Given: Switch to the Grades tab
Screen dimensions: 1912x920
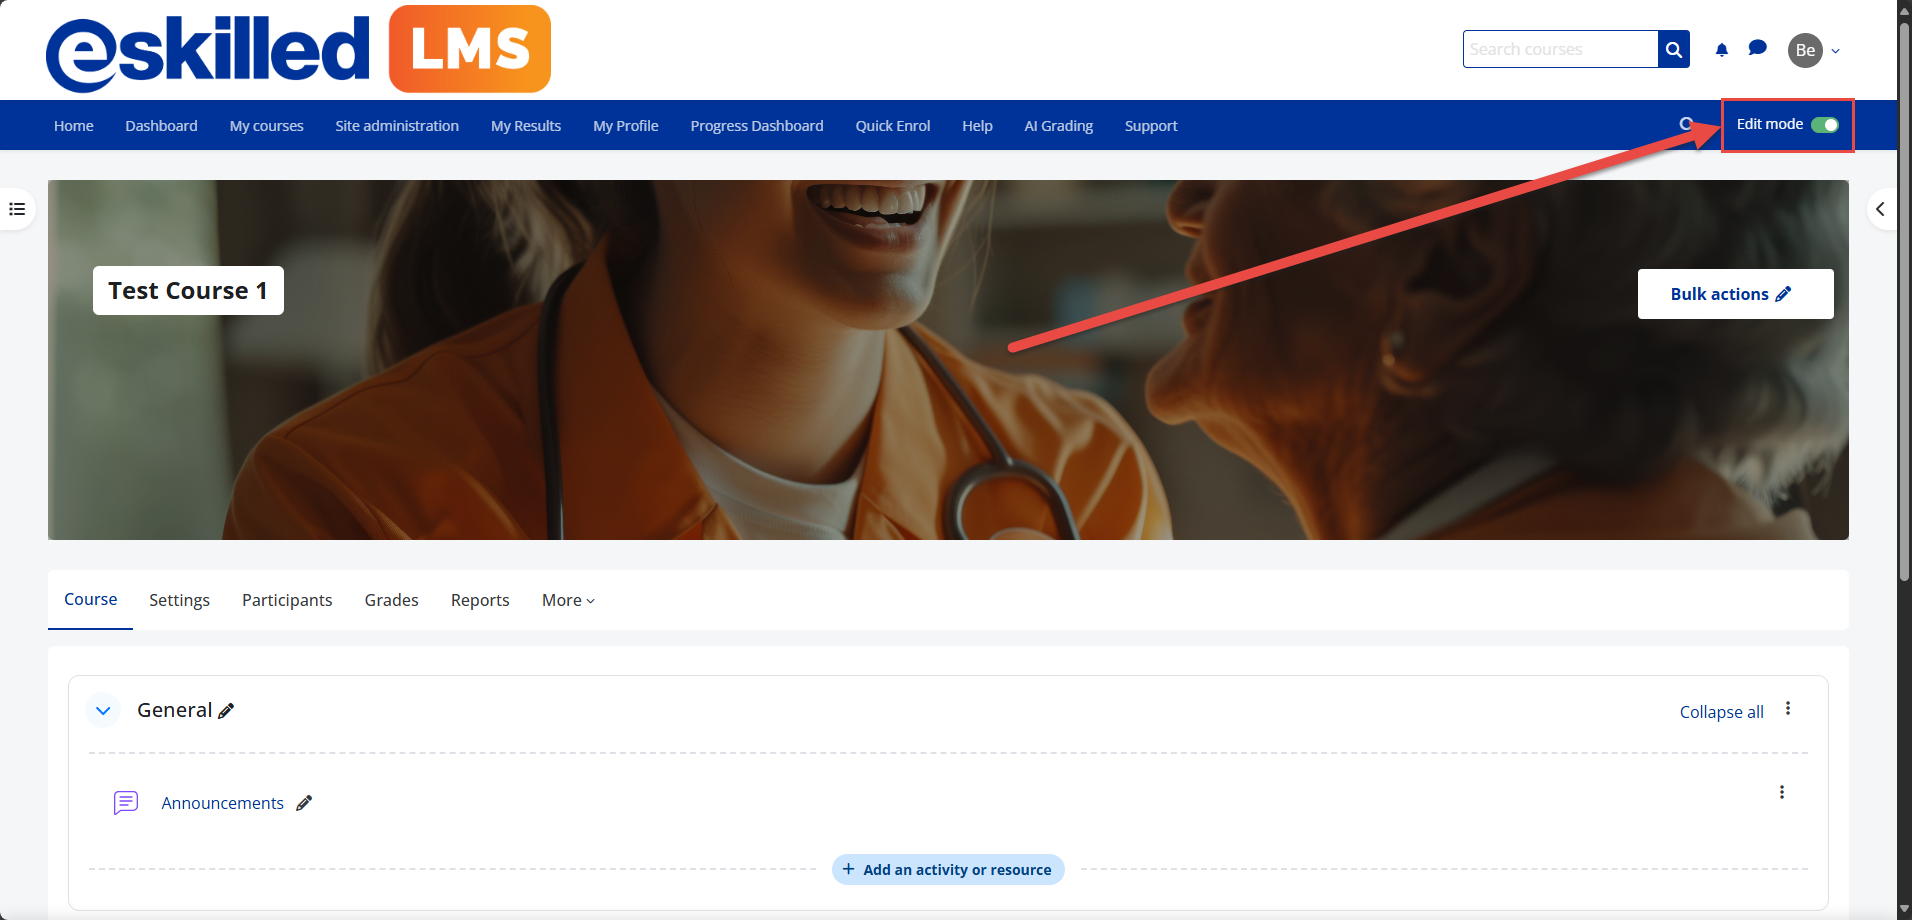Looking at the screenshot, I should [x=391, y=600].
